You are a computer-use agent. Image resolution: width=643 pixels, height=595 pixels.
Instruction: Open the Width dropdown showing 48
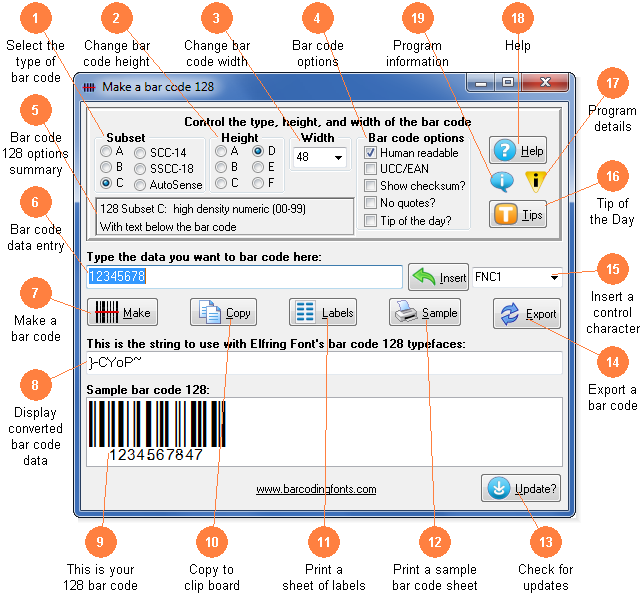coord(320,157)
